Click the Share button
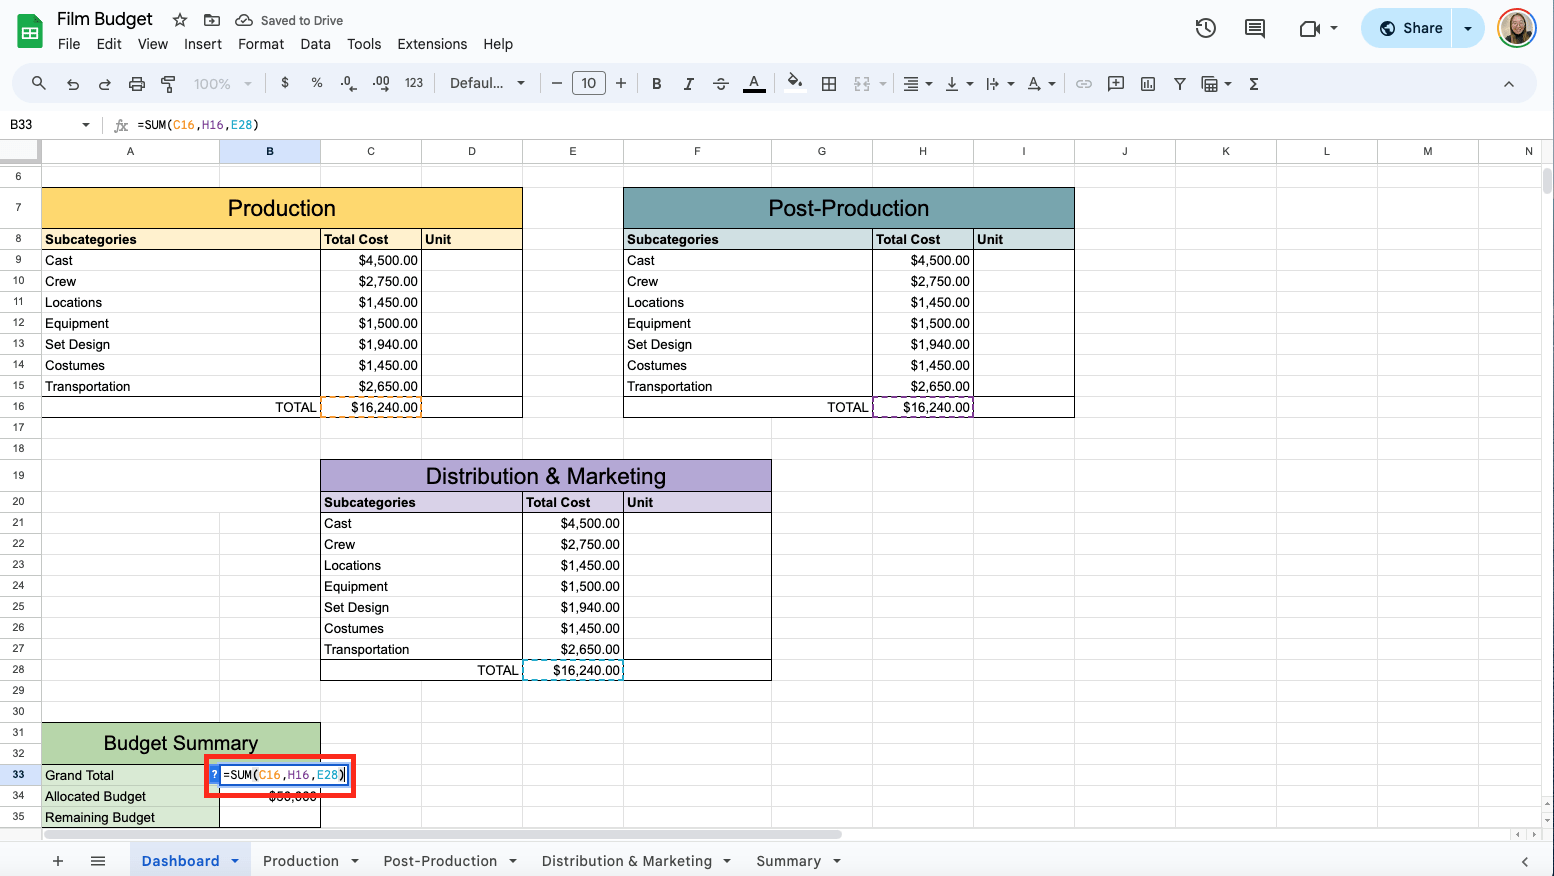 coord(1411,28)
